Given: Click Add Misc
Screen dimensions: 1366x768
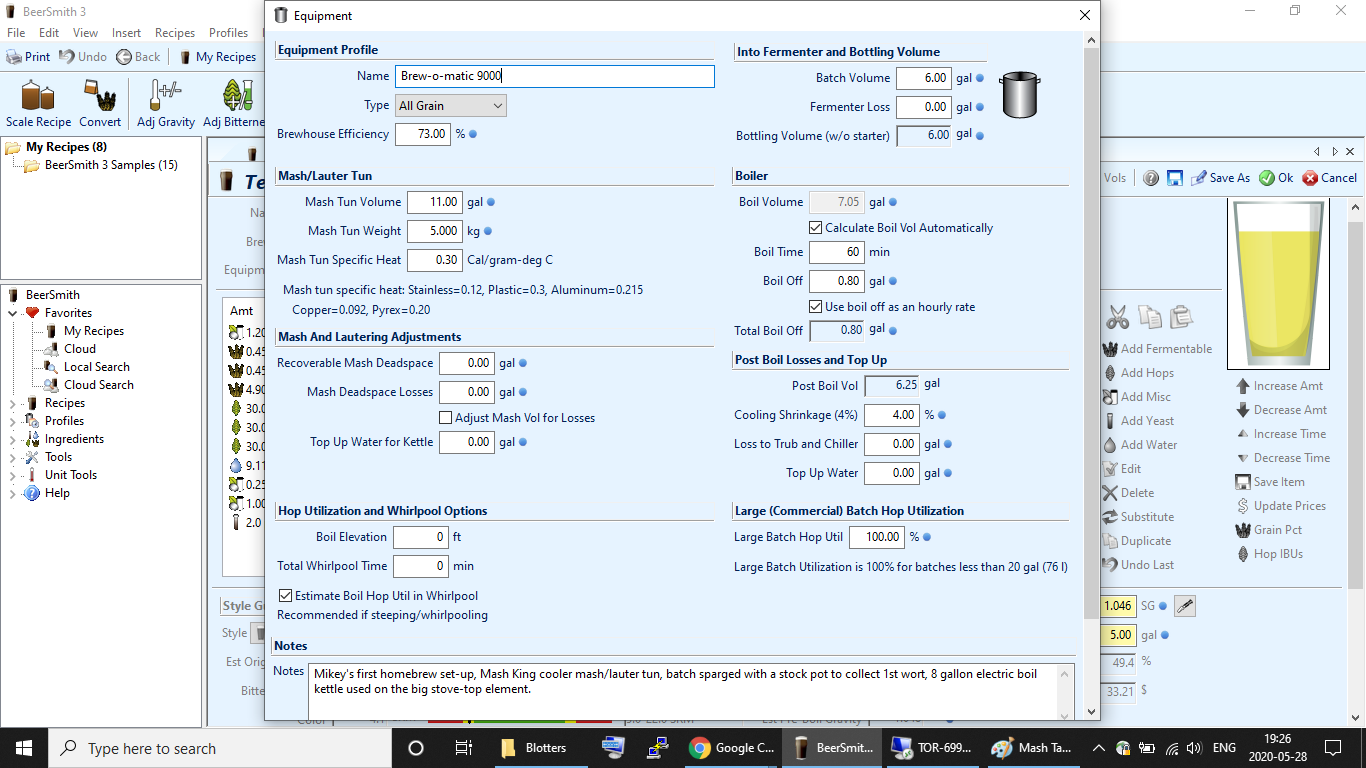Looking at the screenshot, I should click(1136, 397).
